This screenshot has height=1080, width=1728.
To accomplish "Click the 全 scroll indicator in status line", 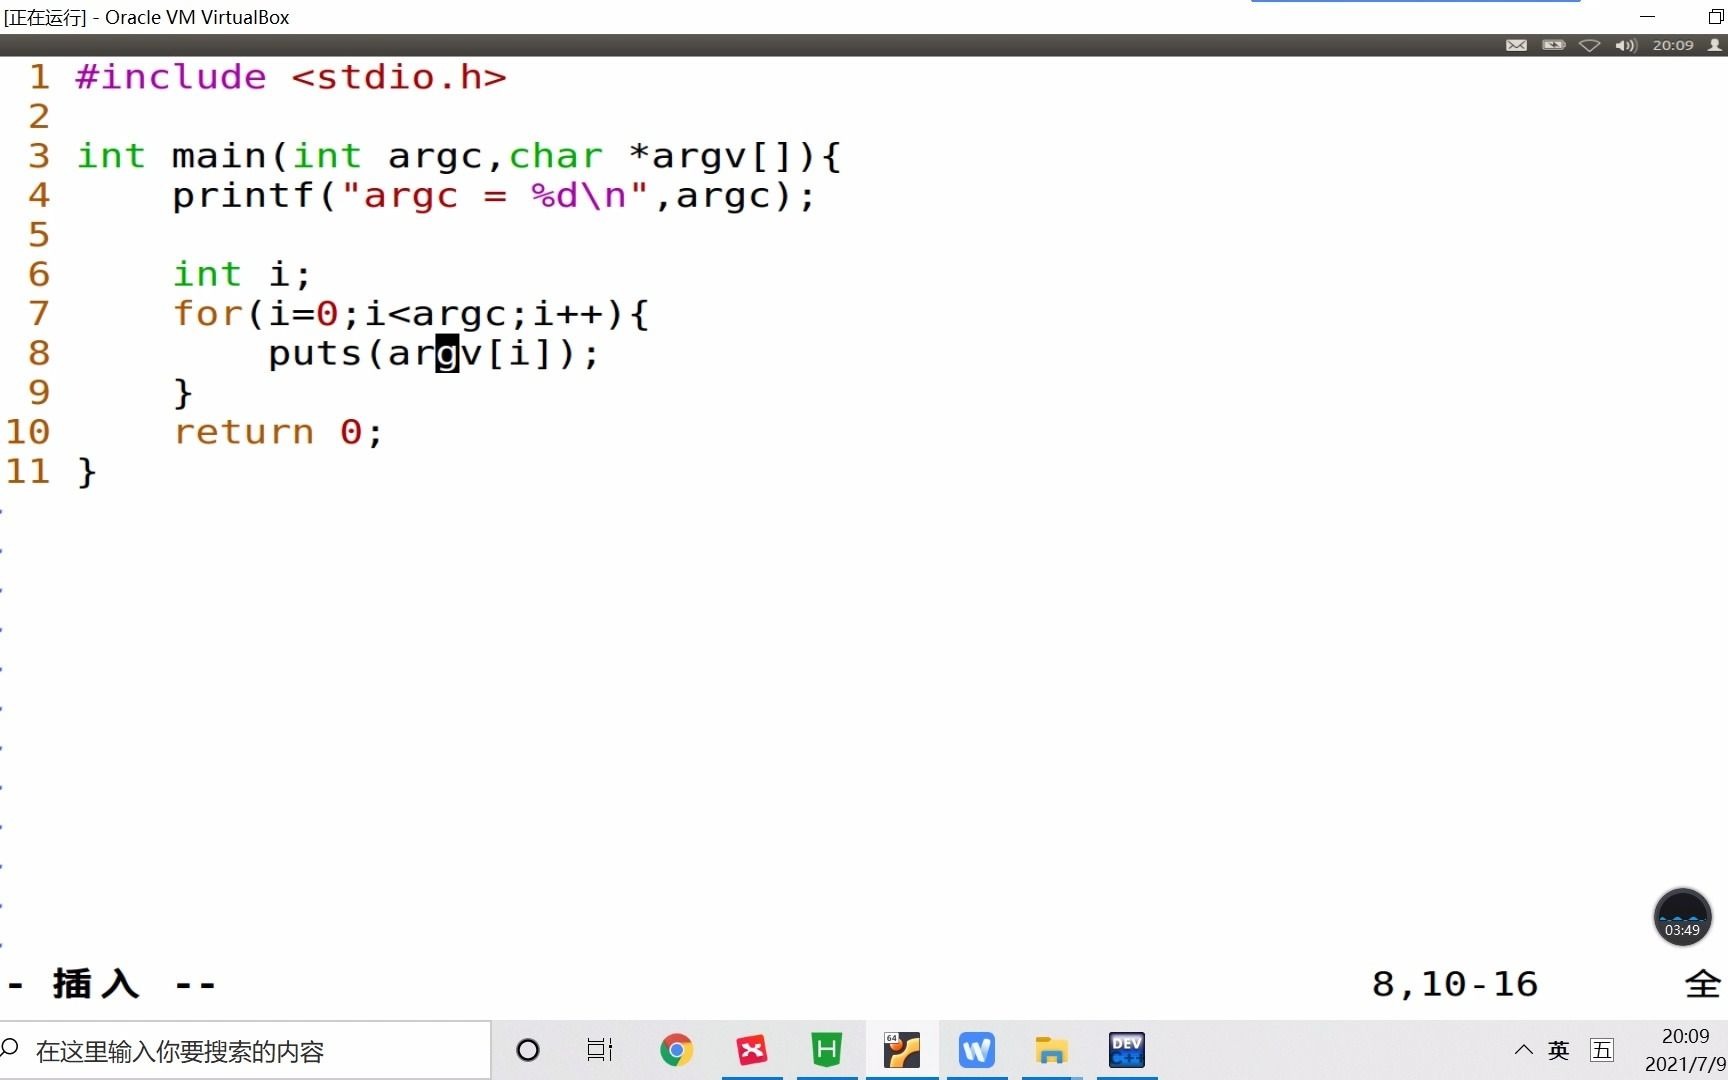I will point(1702,984).
